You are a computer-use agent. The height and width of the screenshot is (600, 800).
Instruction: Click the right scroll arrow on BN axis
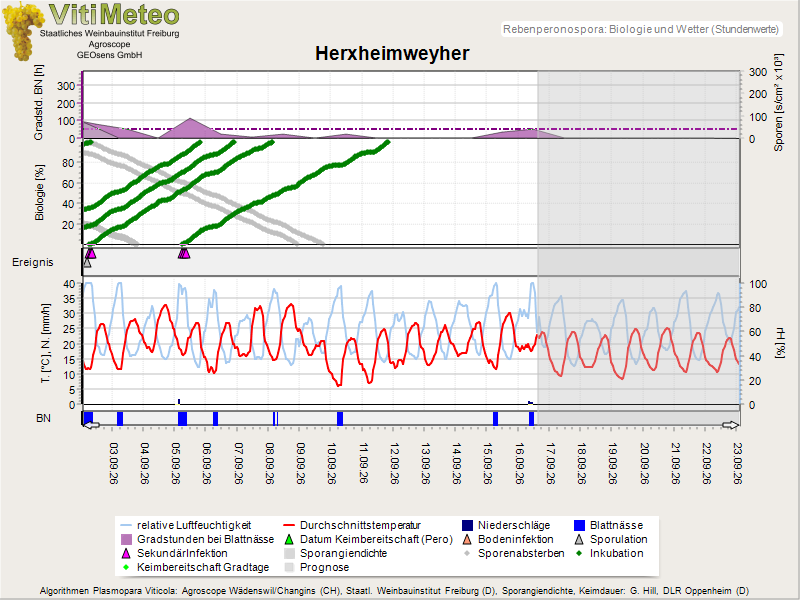pyautogui.click(x=730, y=424)
